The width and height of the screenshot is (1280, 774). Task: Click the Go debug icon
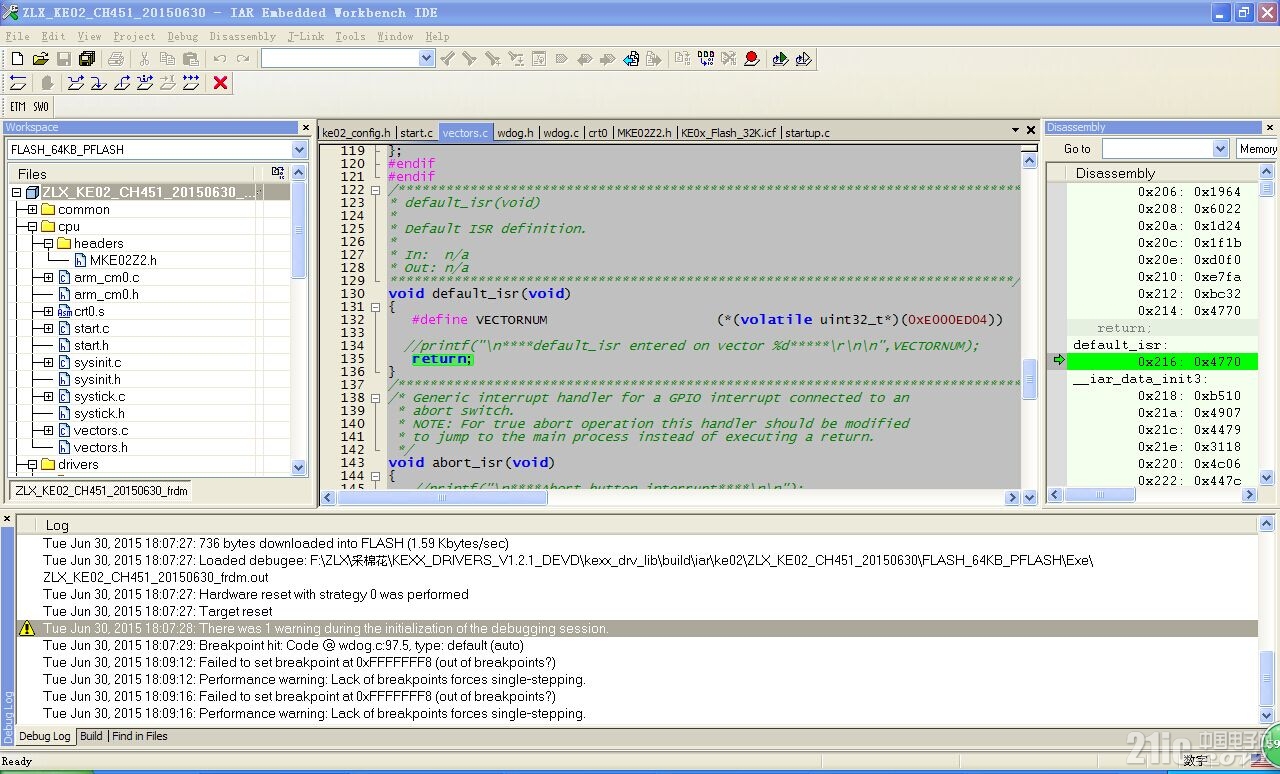coord(191,83)
